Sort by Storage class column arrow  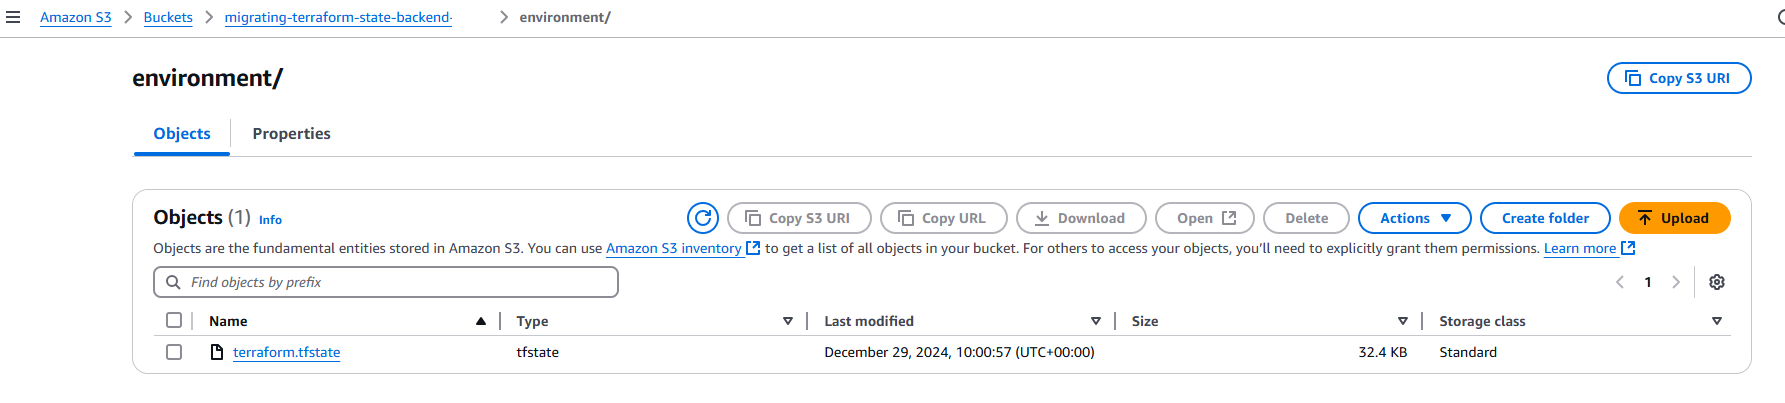[1717, 321]
